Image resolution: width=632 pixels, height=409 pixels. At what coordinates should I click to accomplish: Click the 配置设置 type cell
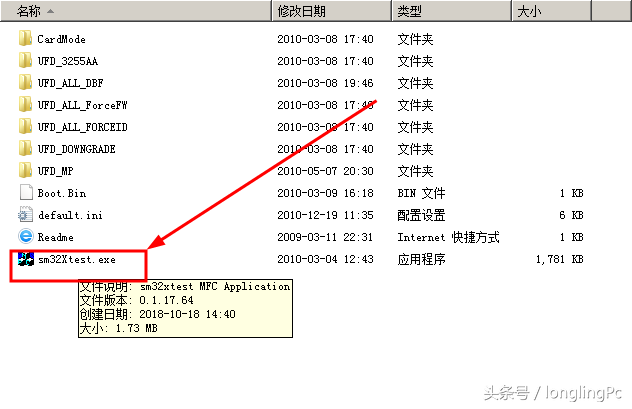(421, 215)
